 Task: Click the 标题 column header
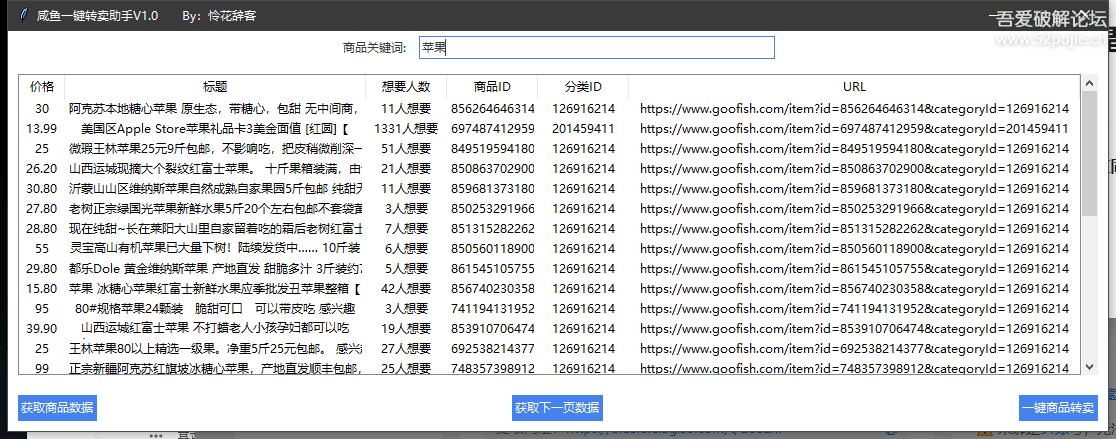(x=215, y=87)
